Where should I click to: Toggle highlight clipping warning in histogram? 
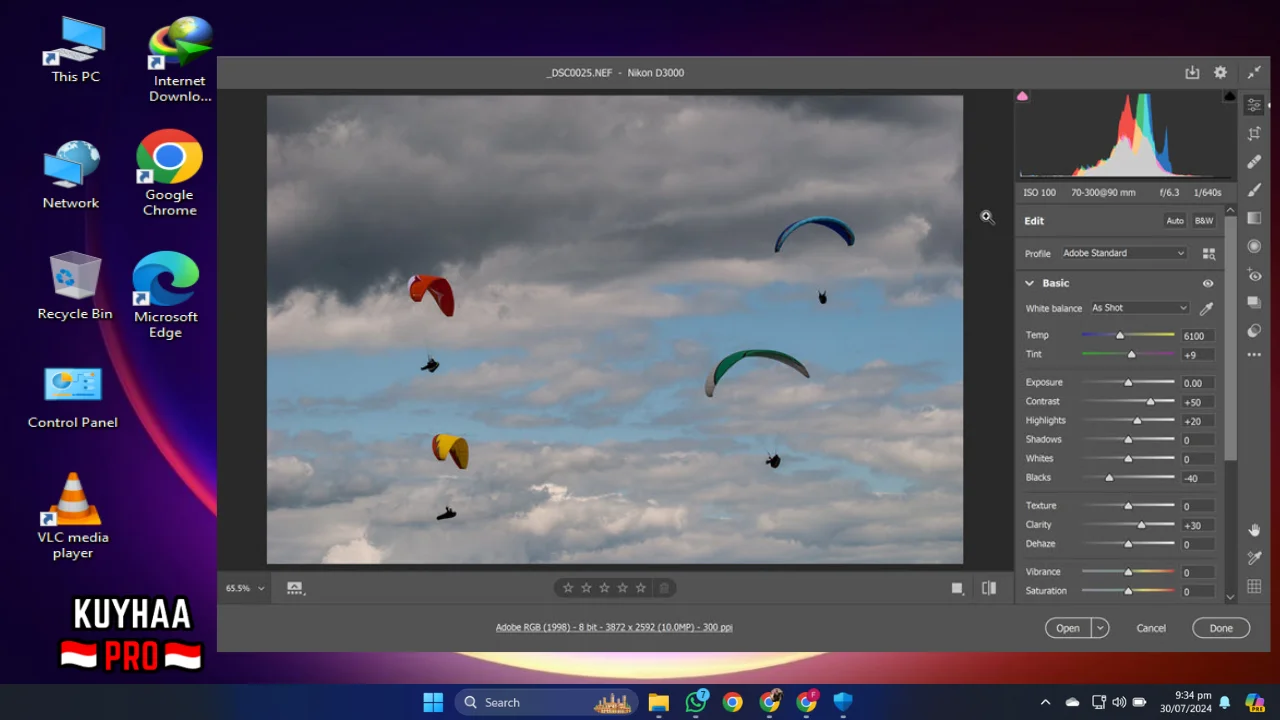[x=1230, y=96]
